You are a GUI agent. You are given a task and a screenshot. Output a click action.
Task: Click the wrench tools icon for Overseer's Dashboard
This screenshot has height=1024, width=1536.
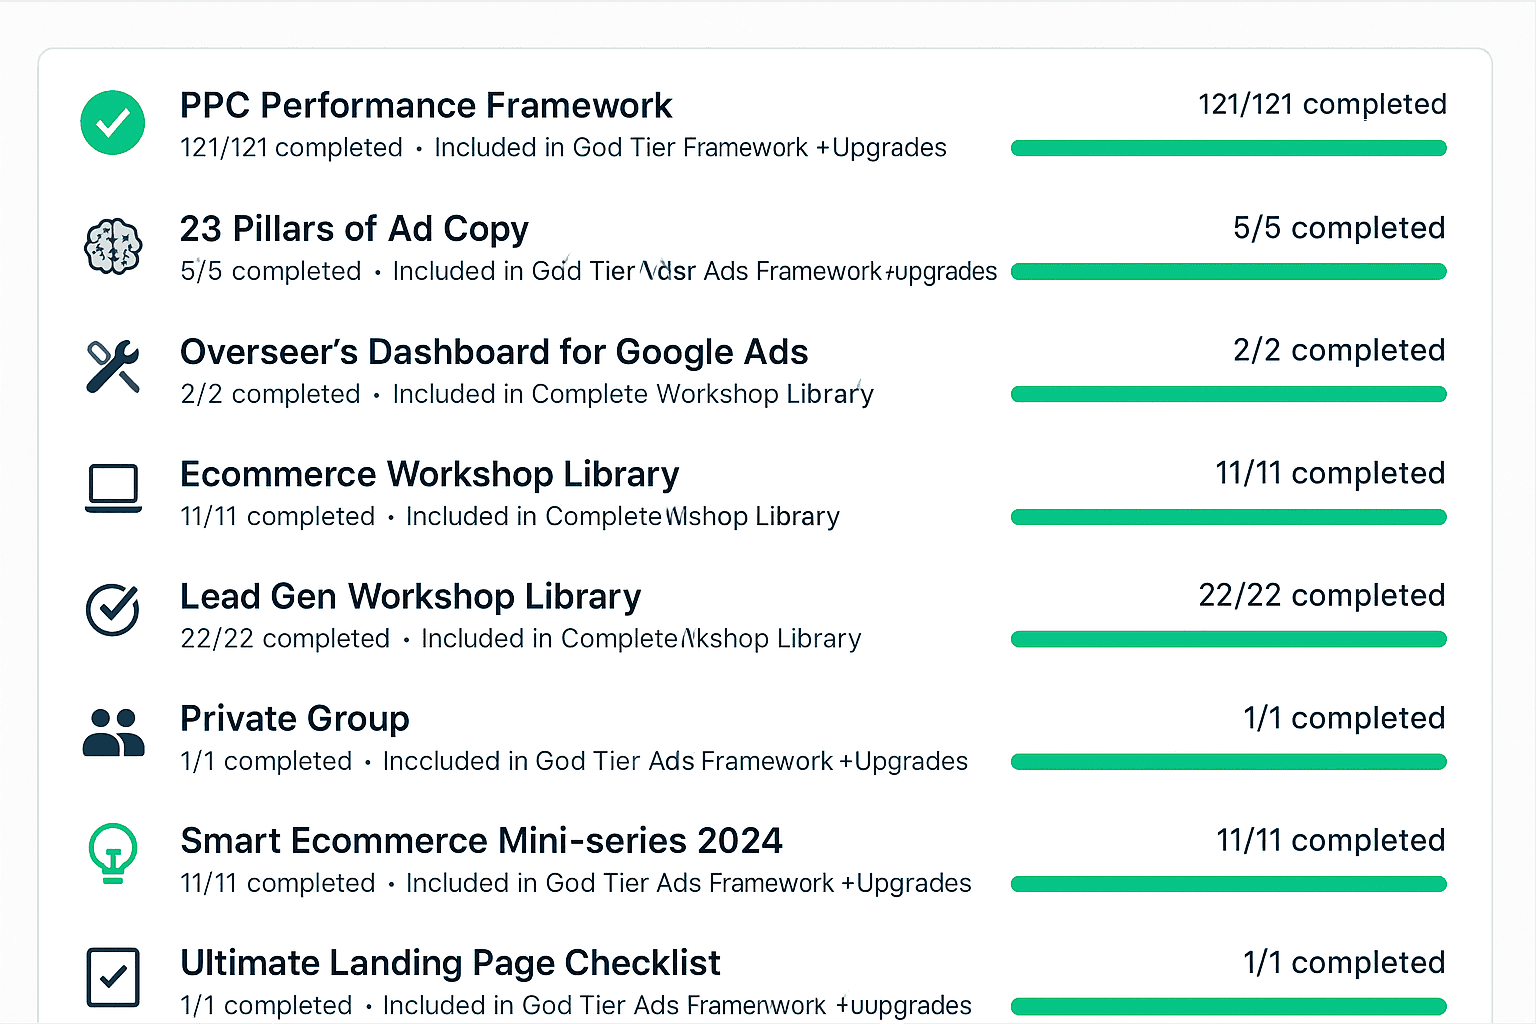point(113,367)
